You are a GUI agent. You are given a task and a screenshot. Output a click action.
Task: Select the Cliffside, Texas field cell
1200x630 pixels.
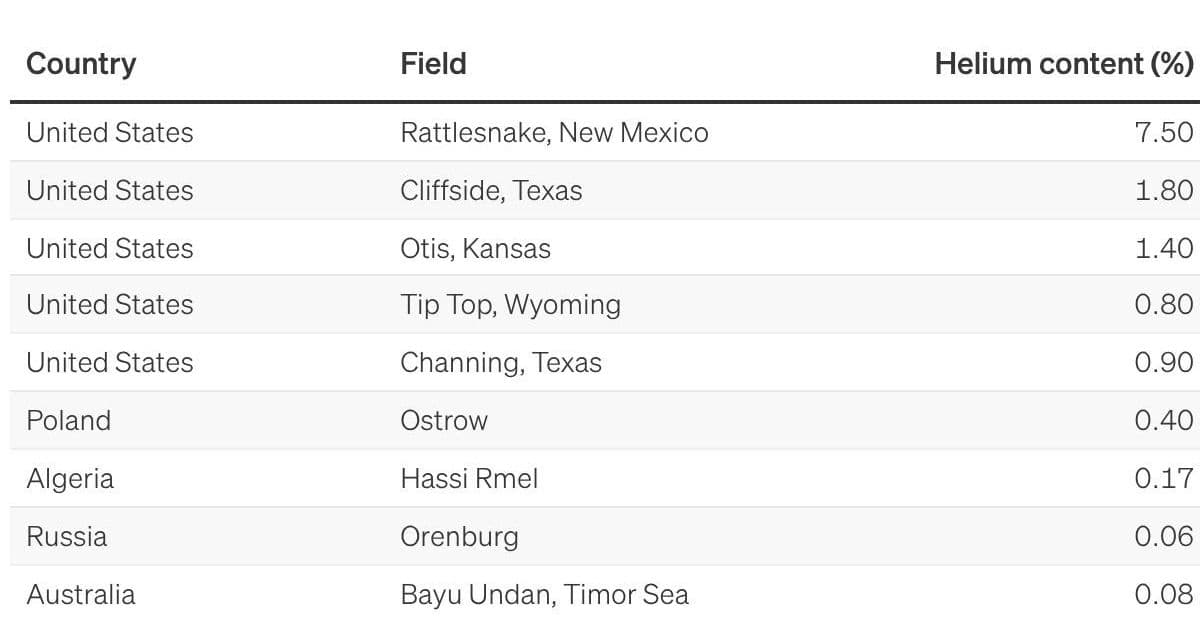[x=491, y=191]
